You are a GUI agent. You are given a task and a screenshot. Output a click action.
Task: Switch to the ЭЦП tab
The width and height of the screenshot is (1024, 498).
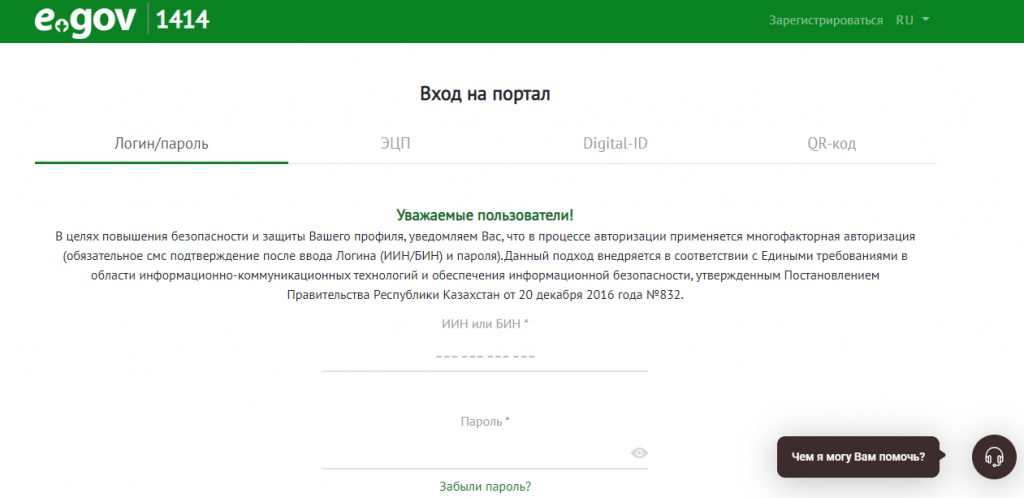(396, 144)
